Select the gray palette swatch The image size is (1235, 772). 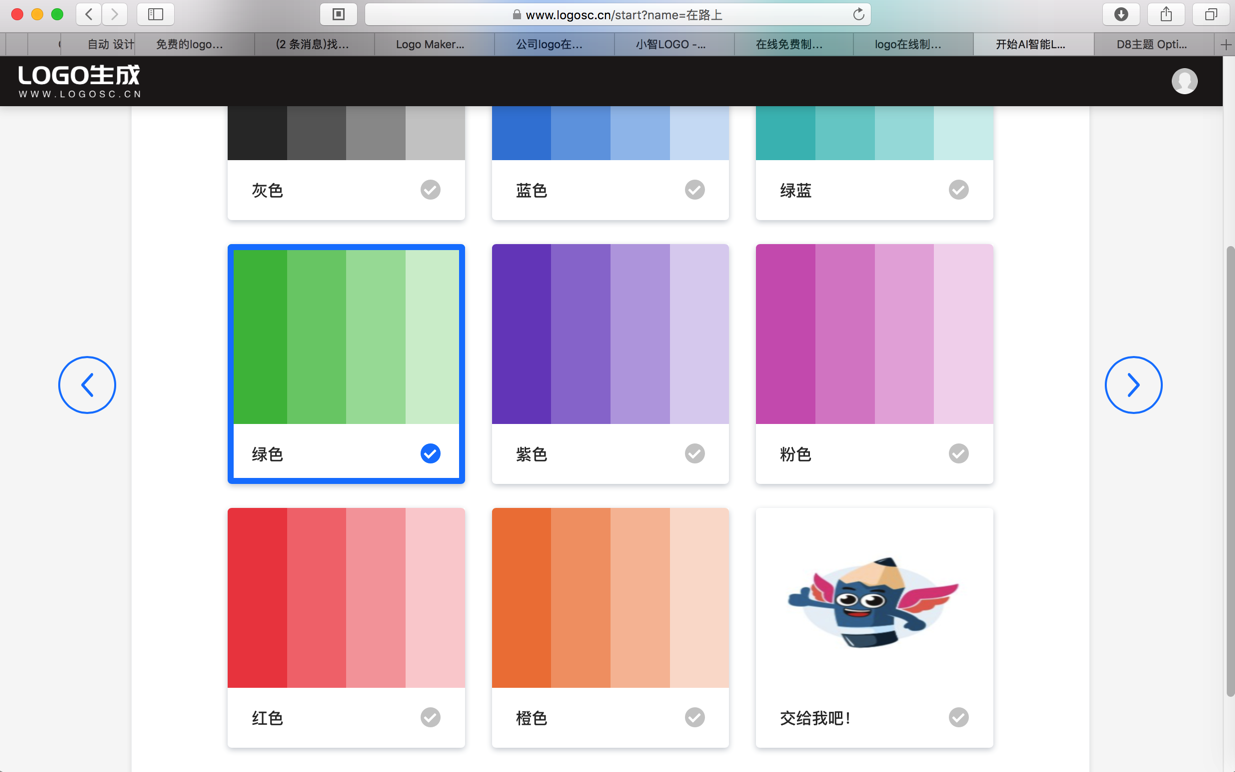pyautogui.click(x=346, y=133)
